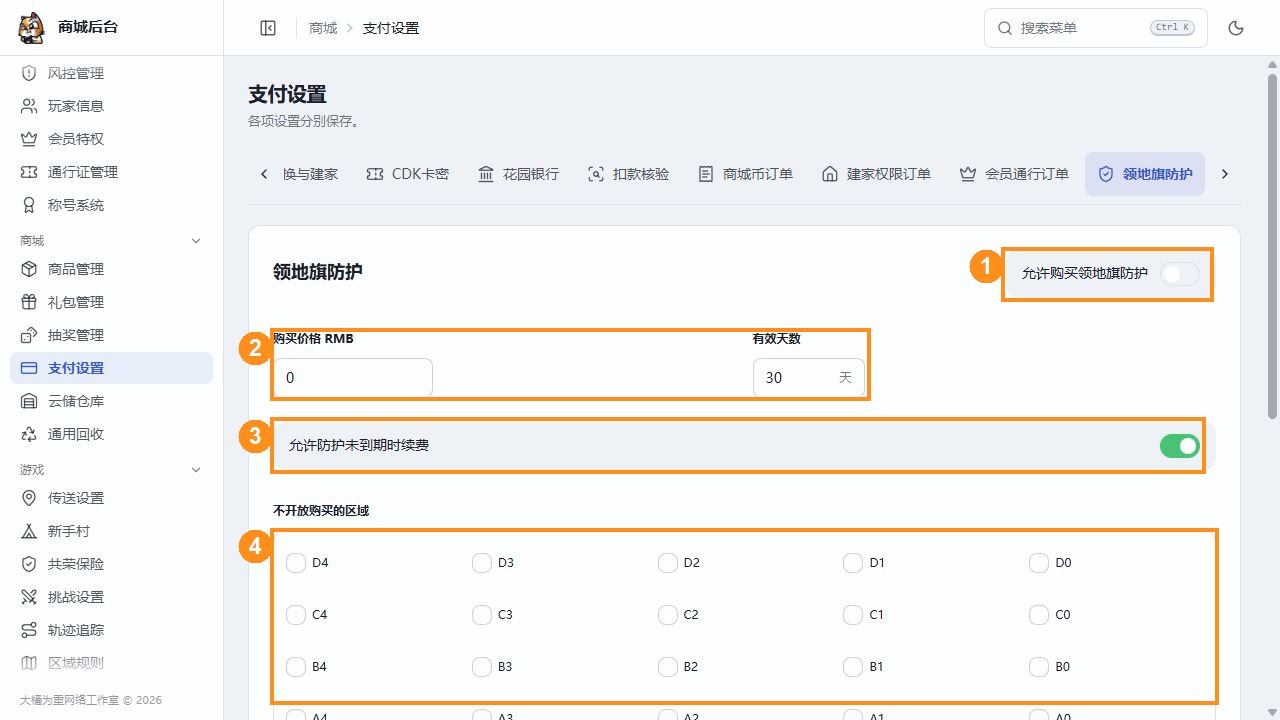Click the 商城 breadcrumb link

(x=323, y=28)
